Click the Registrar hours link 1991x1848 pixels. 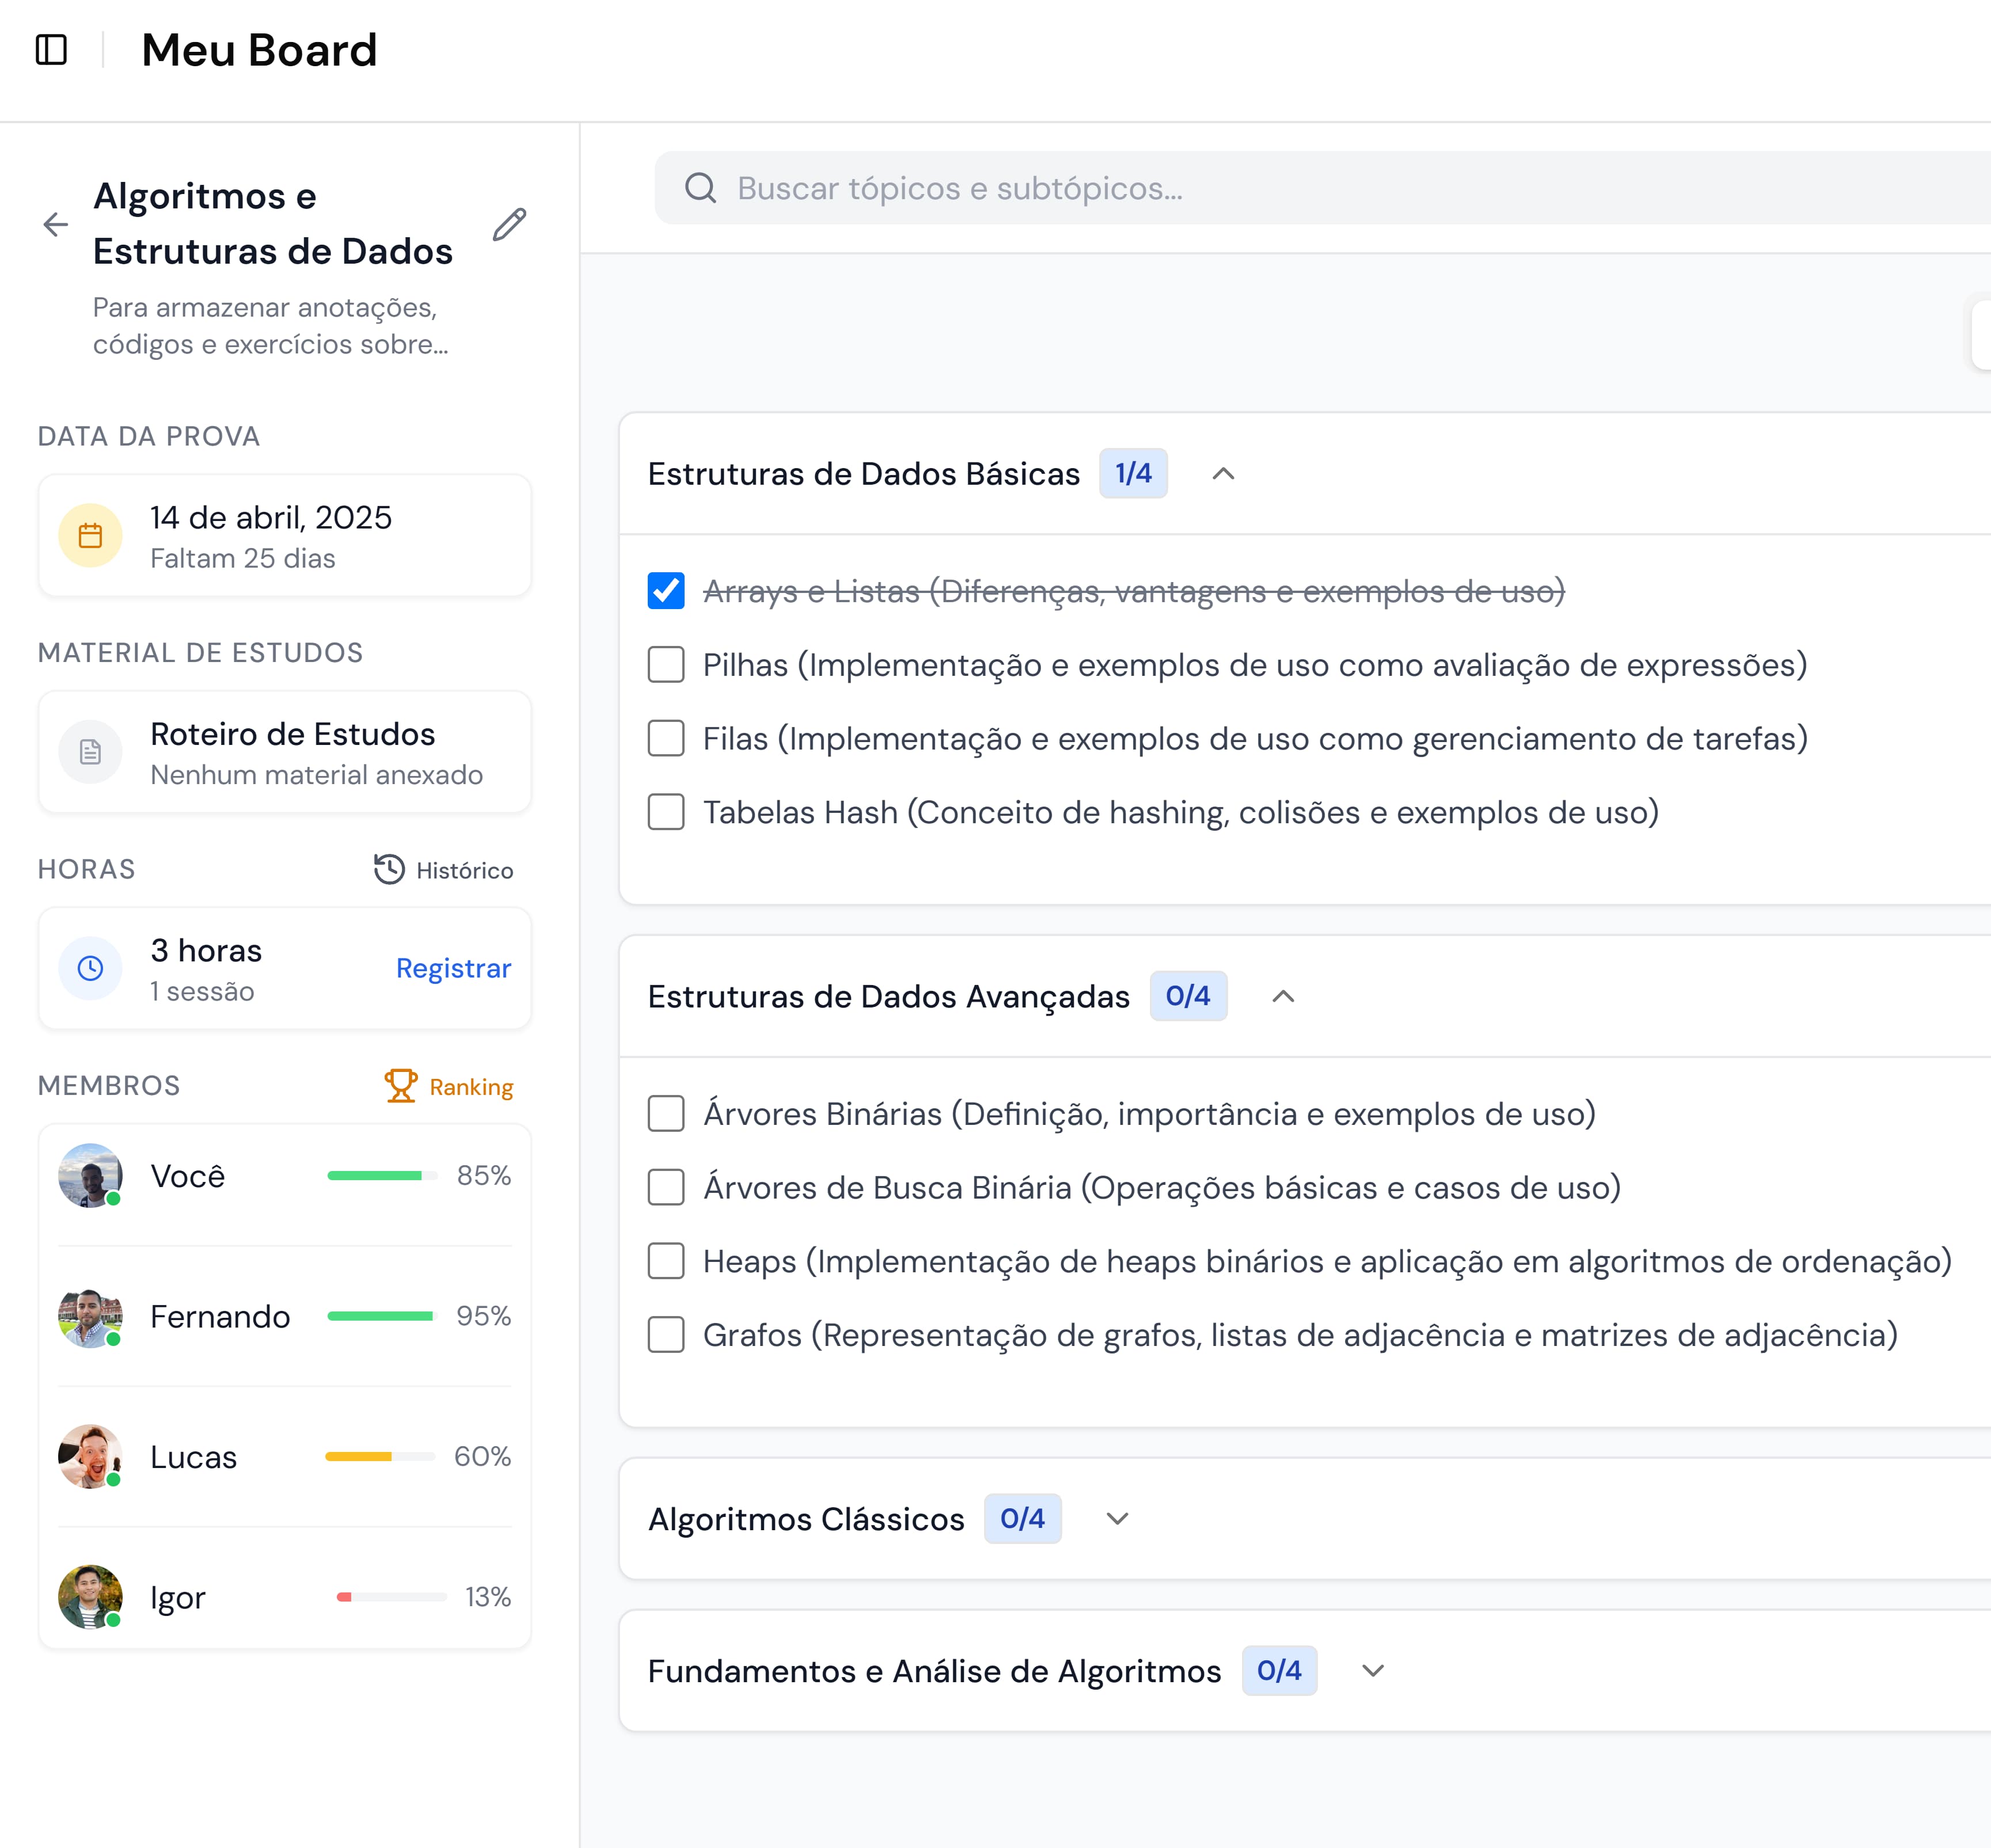click(x=453, y=968)
